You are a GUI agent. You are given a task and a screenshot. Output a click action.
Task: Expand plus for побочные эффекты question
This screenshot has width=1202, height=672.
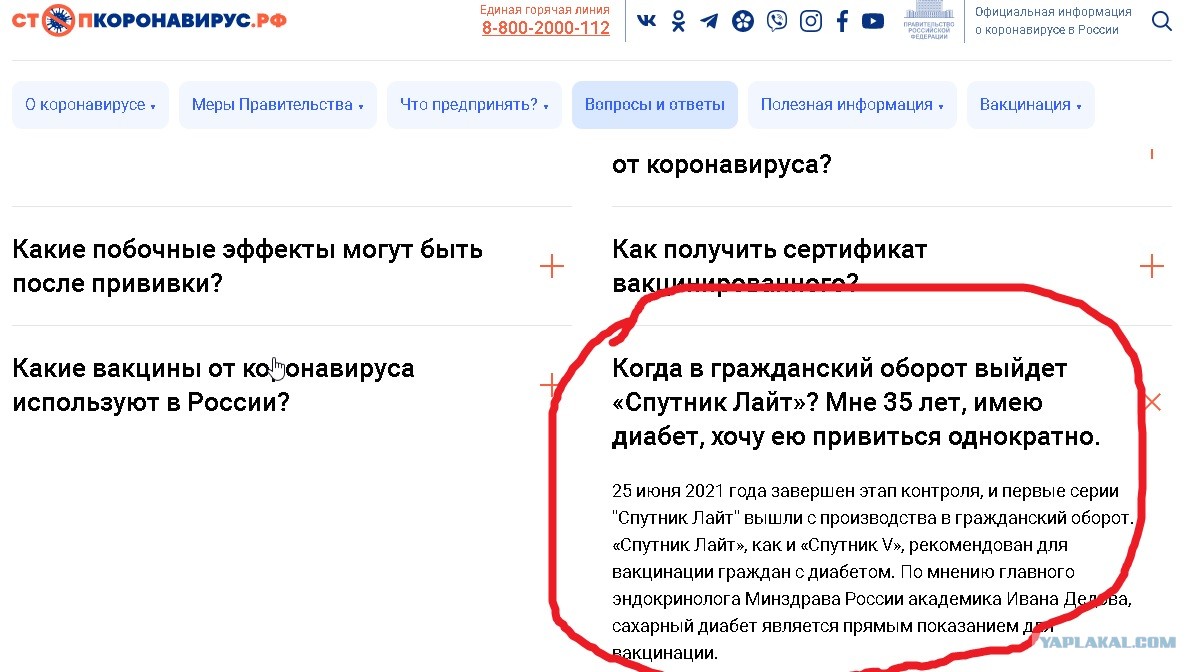(552, 266)
